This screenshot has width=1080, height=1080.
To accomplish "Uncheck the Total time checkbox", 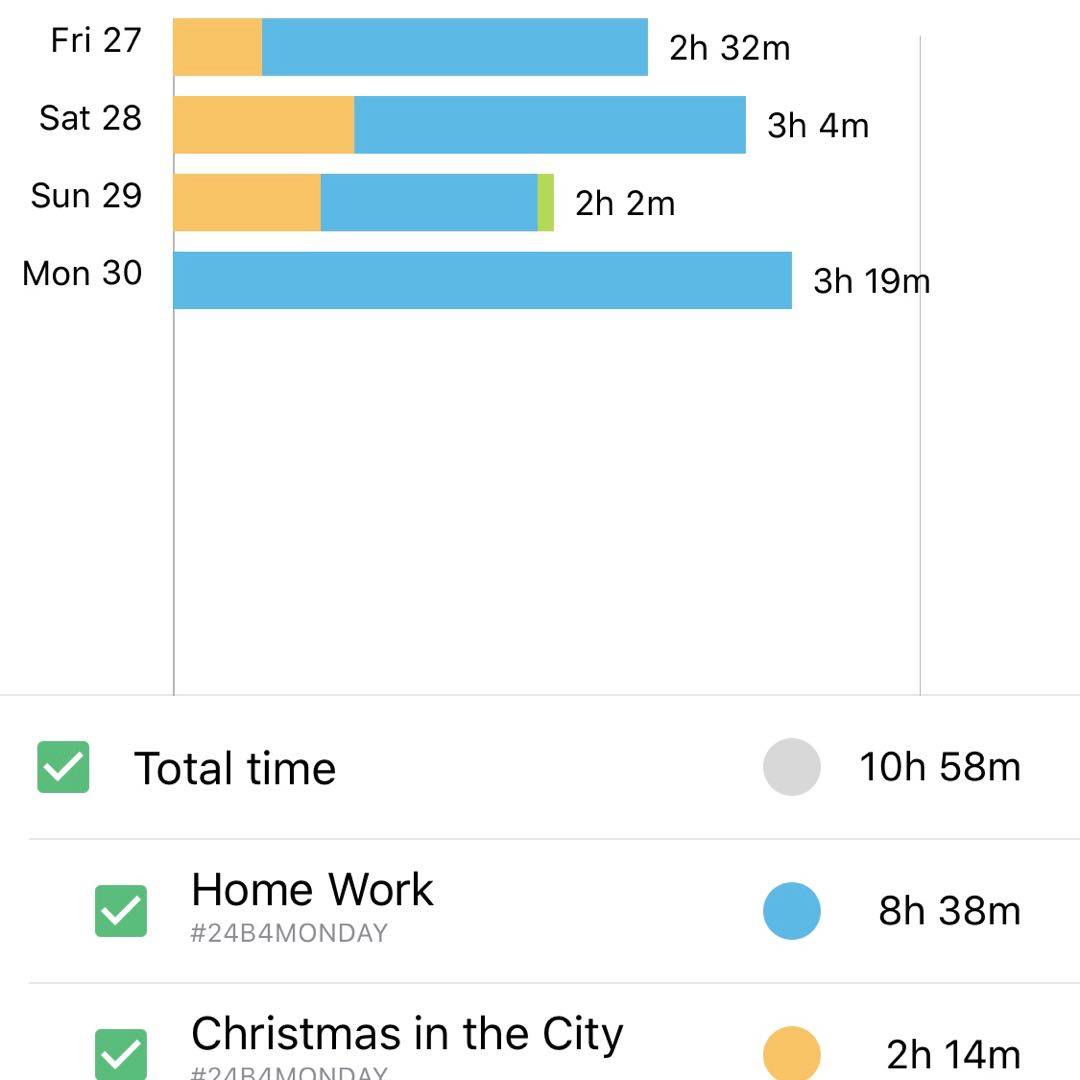I will pos(63,767).
